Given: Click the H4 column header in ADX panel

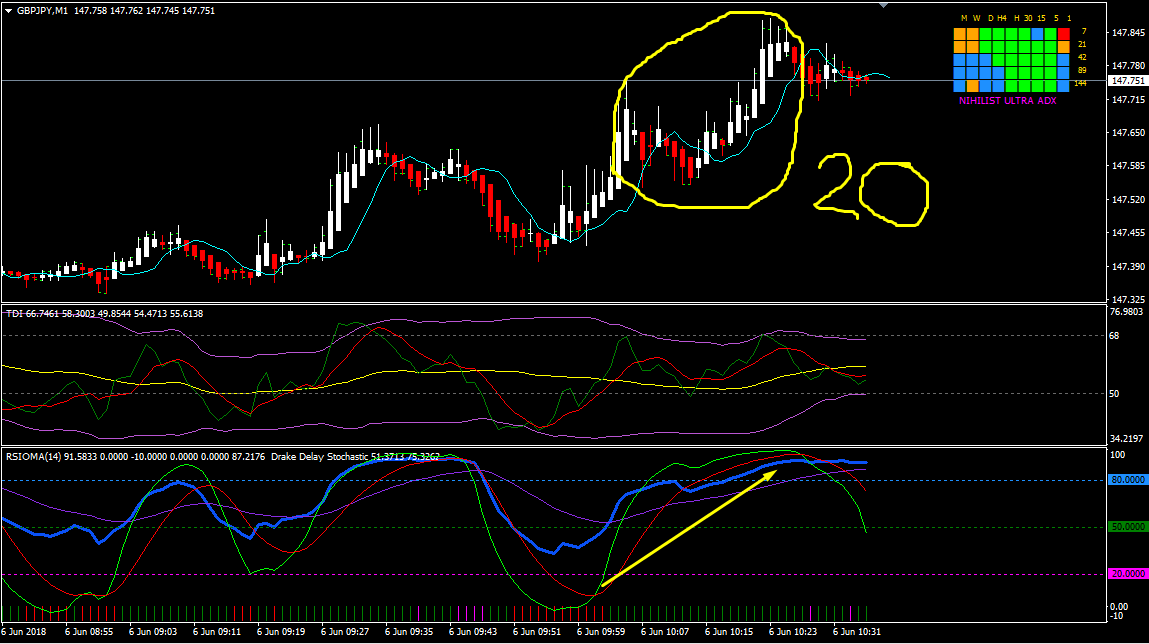Looking at the screenshot, I should pos(1002,18).
